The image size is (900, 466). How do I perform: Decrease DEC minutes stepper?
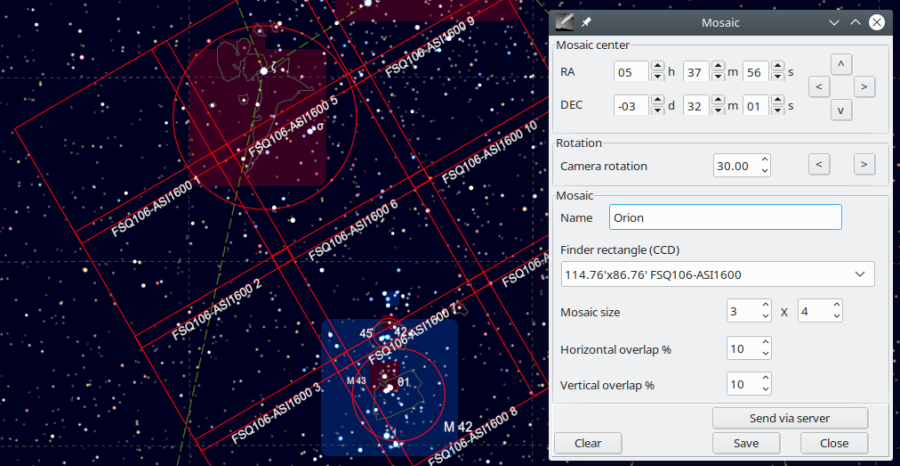pyautogui.click(x=717, y=110)
